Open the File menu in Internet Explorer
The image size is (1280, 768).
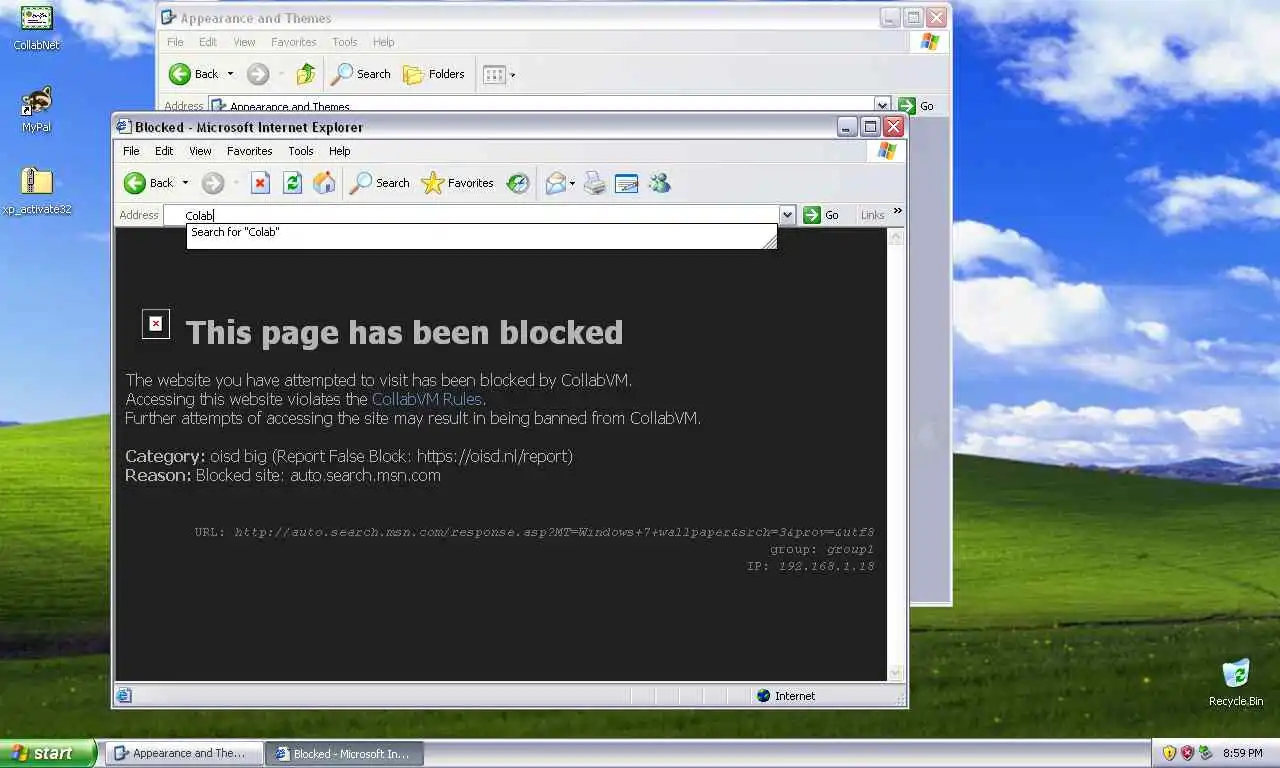[x=131, y=151]
